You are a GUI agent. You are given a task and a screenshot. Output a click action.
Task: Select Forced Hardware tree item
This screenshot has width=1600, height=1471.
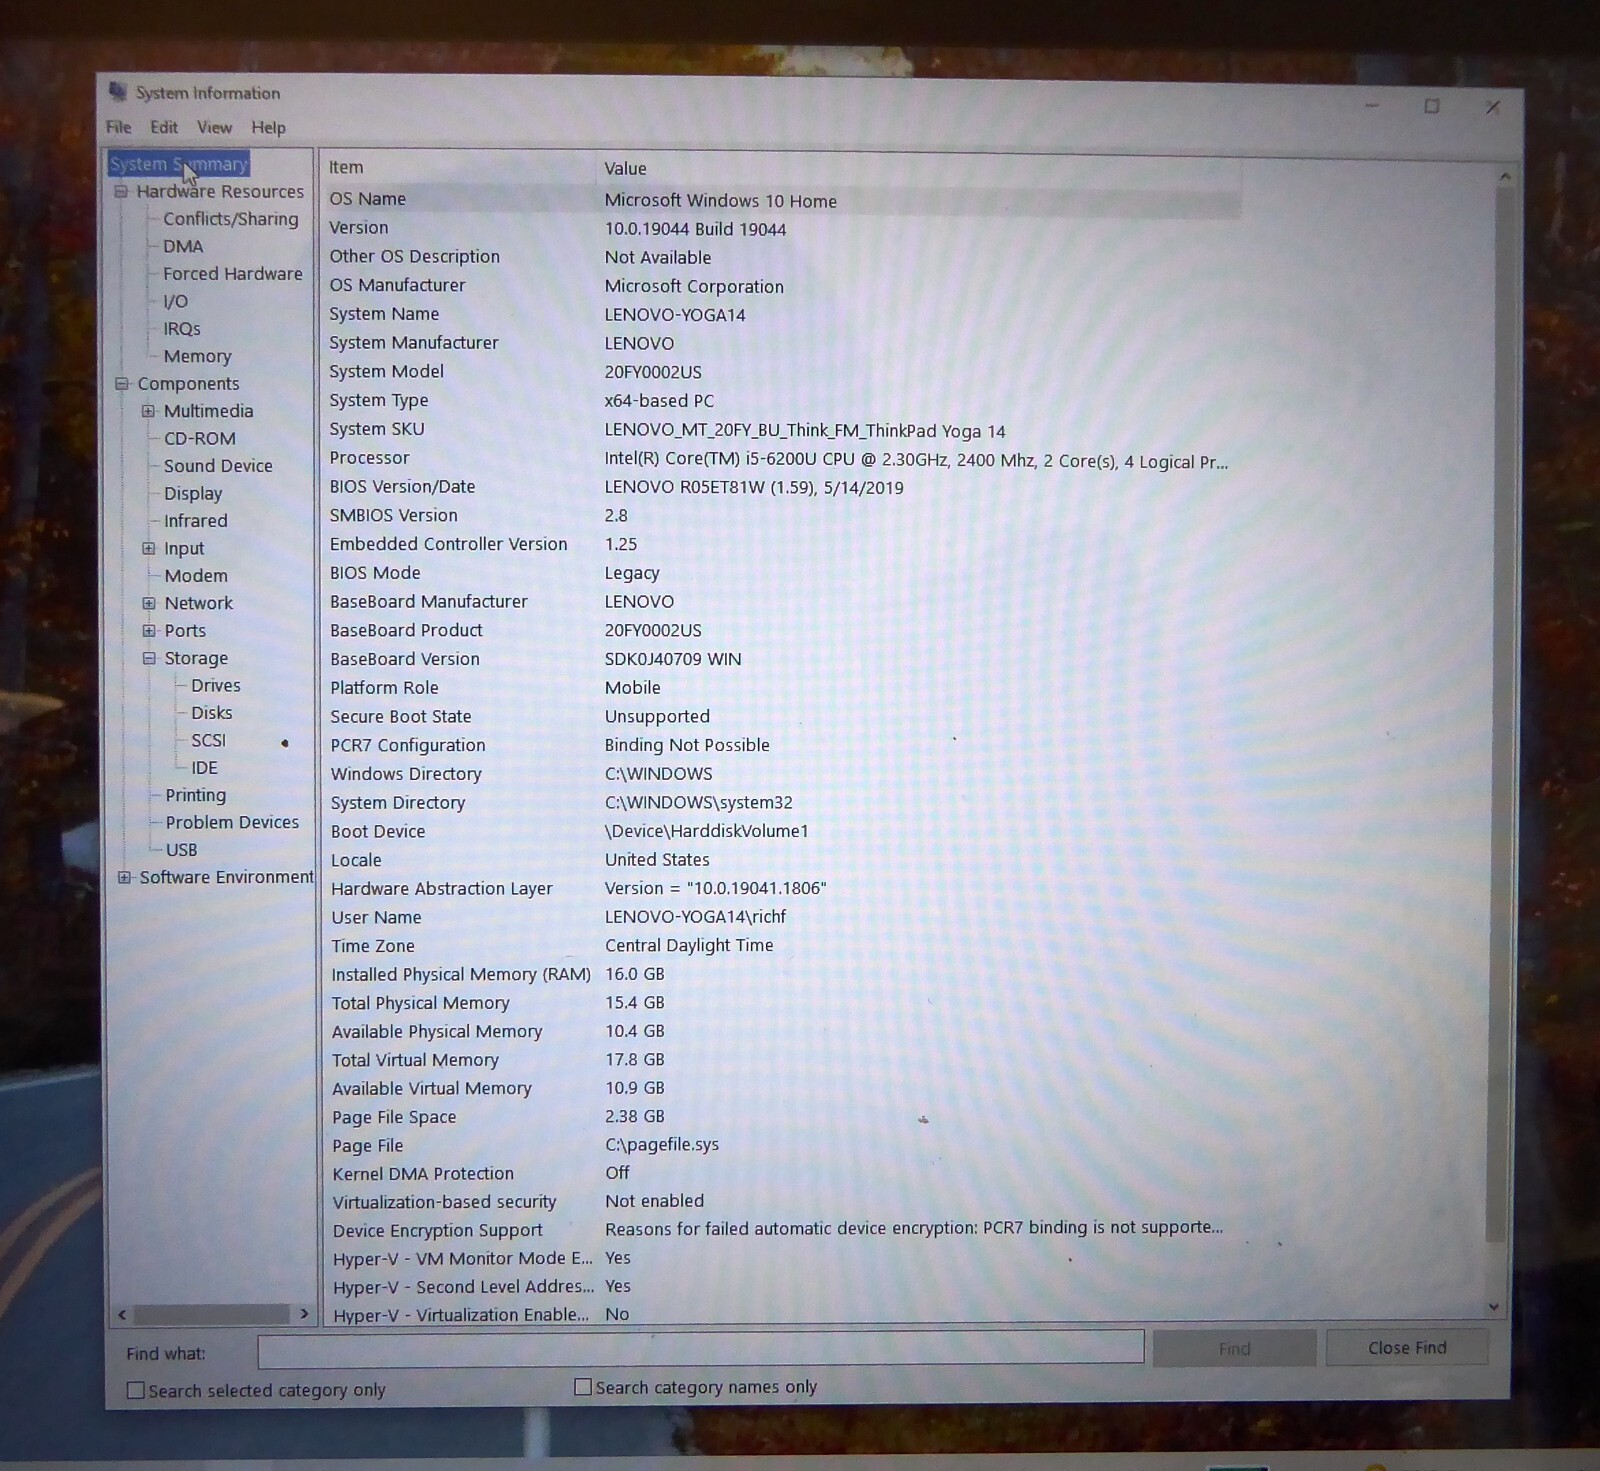[x=233, y=273]
